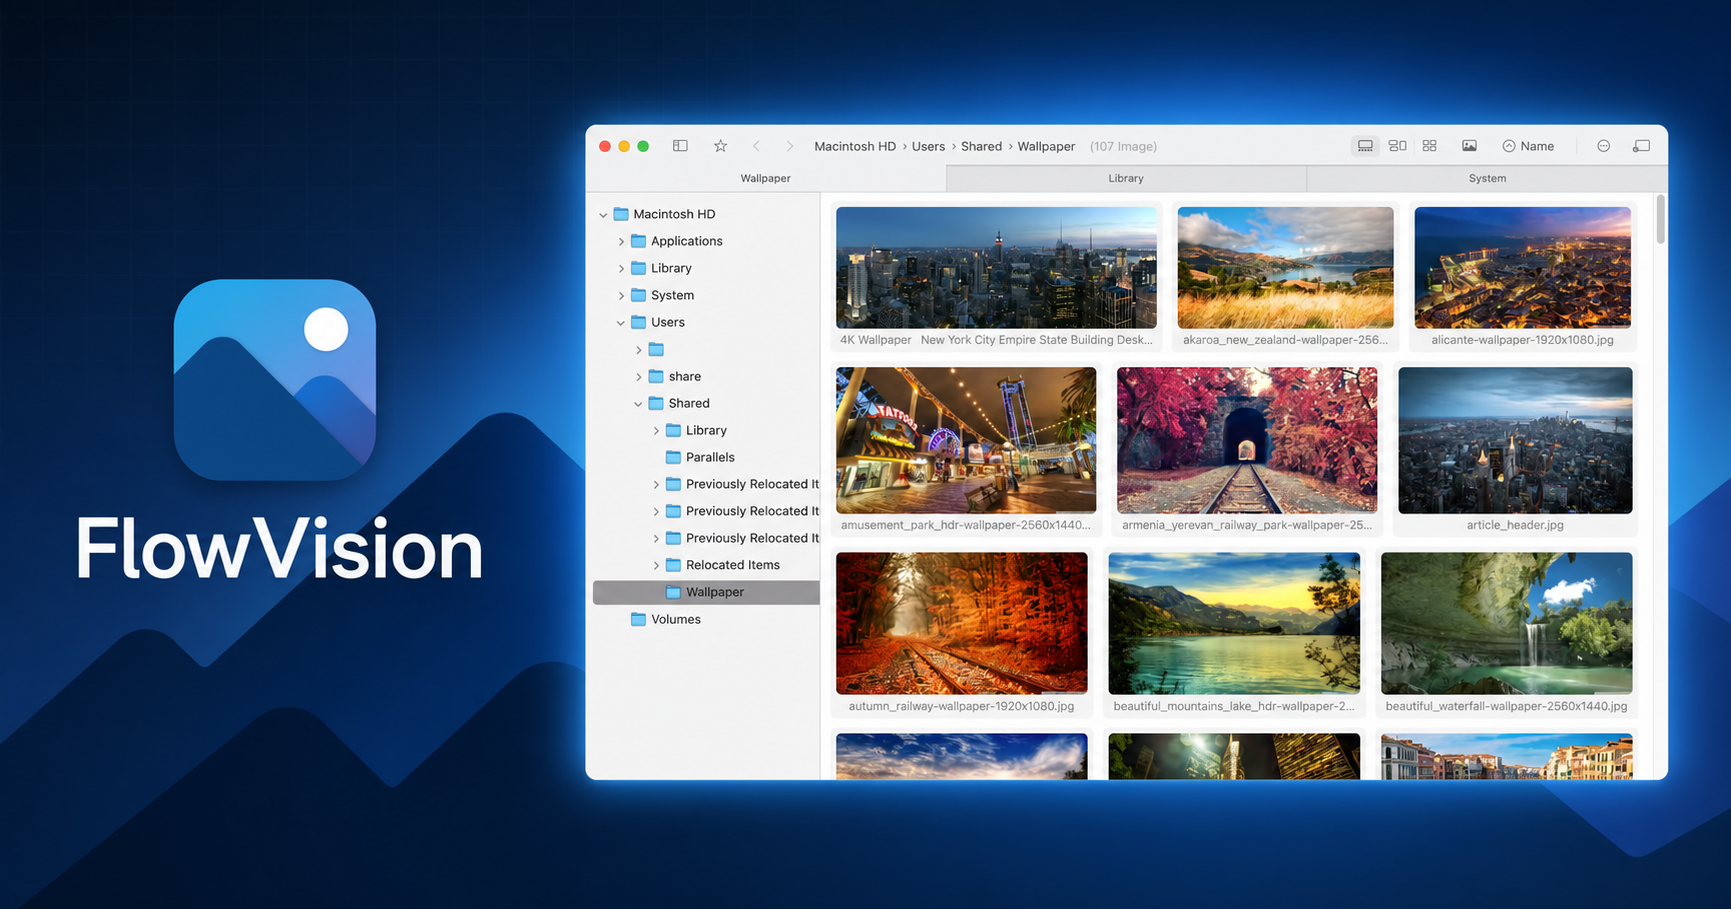
Task: Collapse the Users folder chevron
Action: 621,322
